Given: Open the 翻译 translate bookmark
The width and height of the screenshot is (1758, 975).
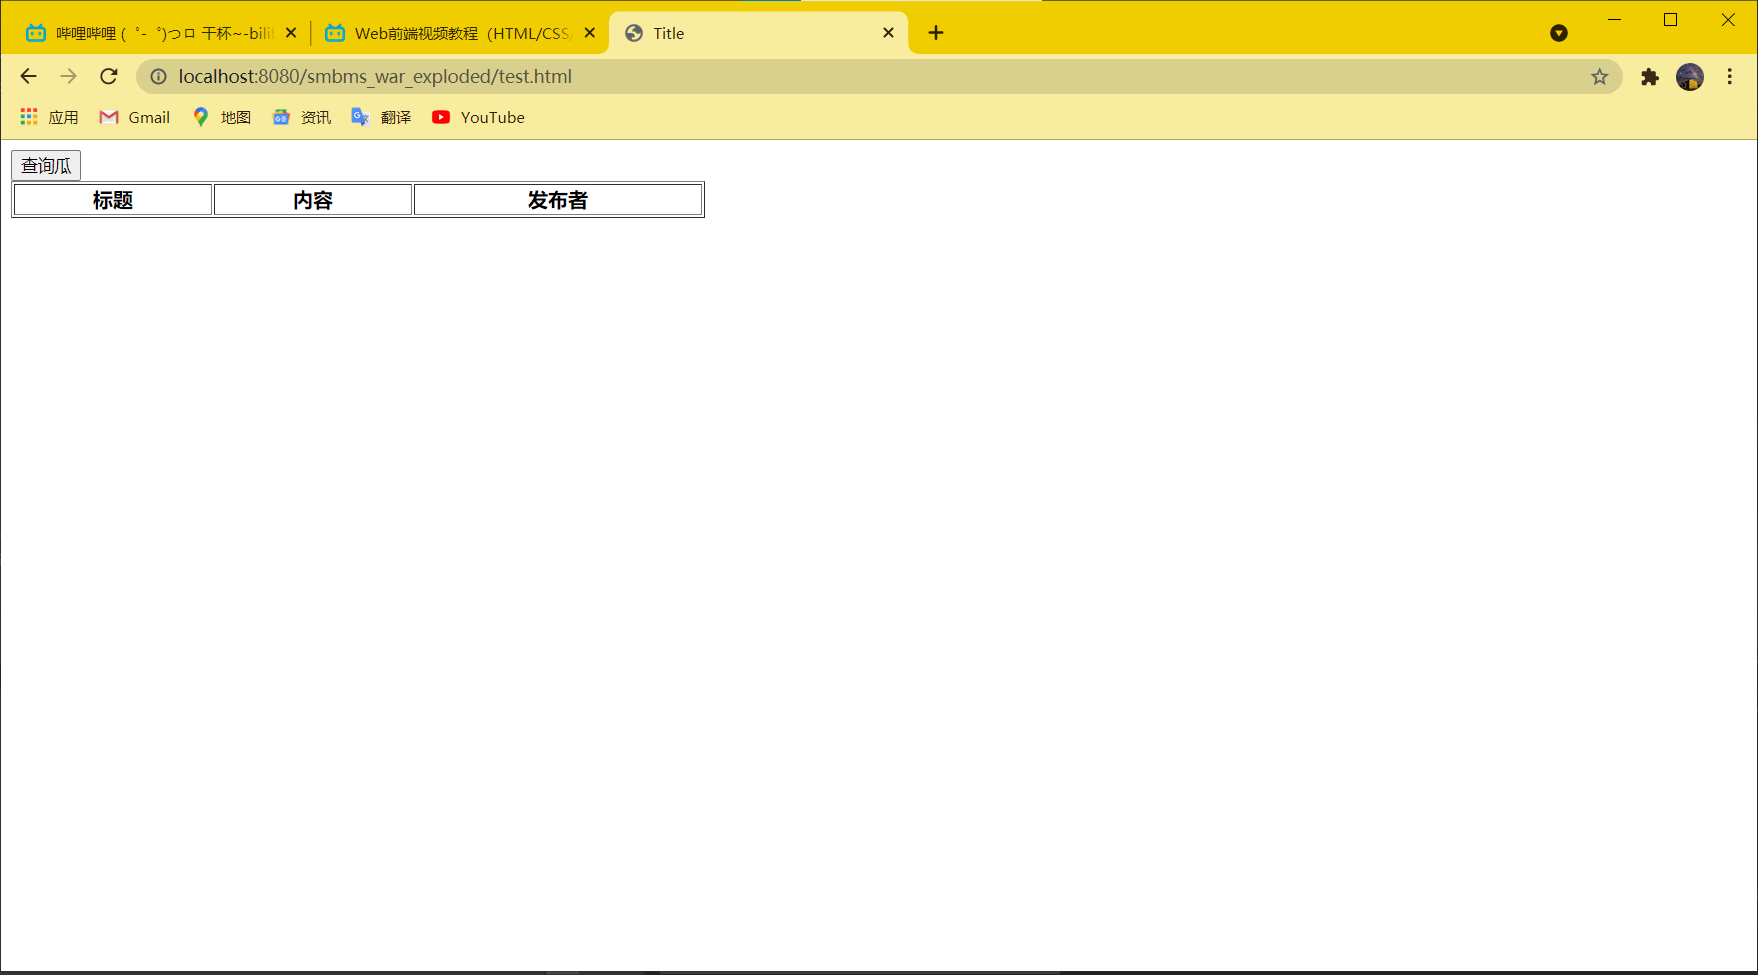Looking at the screenshot, I should [x=382, y=118].
